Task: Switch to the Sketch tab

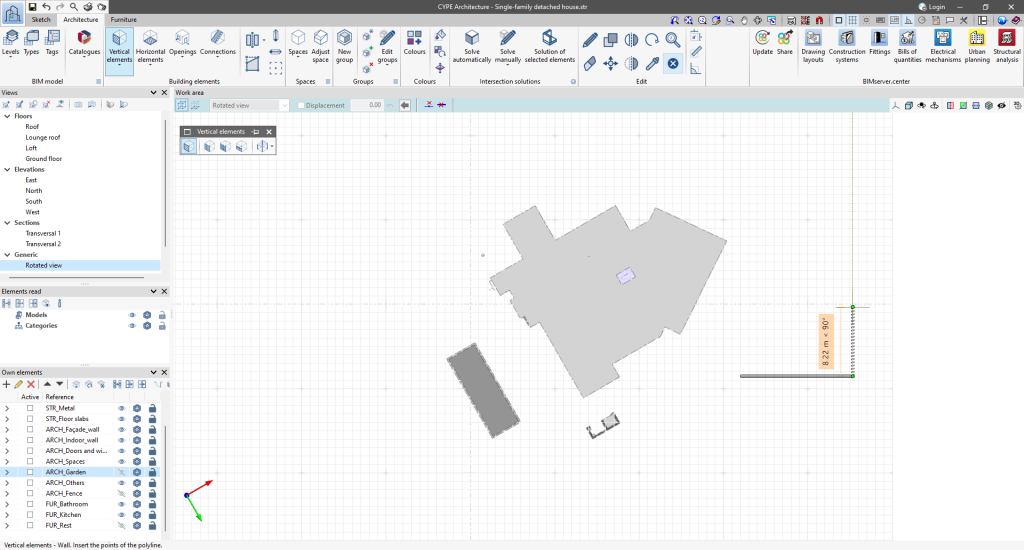Action: coord(41,19)
